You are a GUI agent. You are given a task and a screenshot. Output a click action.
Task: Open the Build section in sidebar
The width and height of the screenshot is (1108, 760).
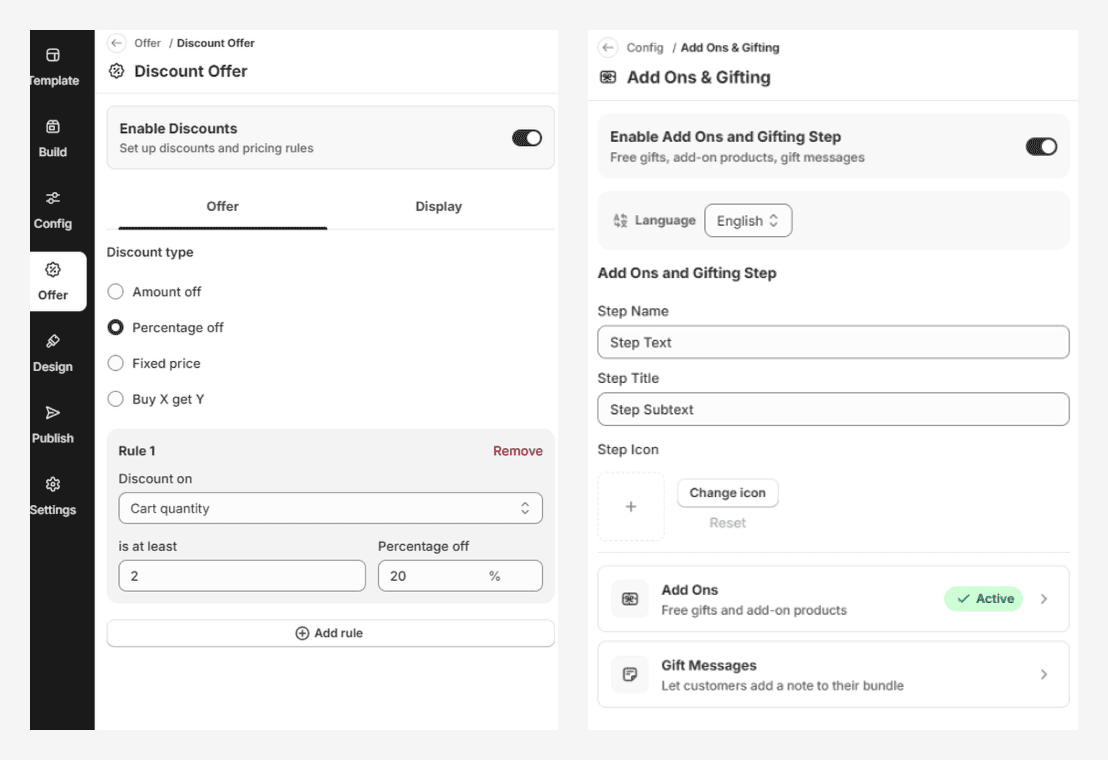53,138
